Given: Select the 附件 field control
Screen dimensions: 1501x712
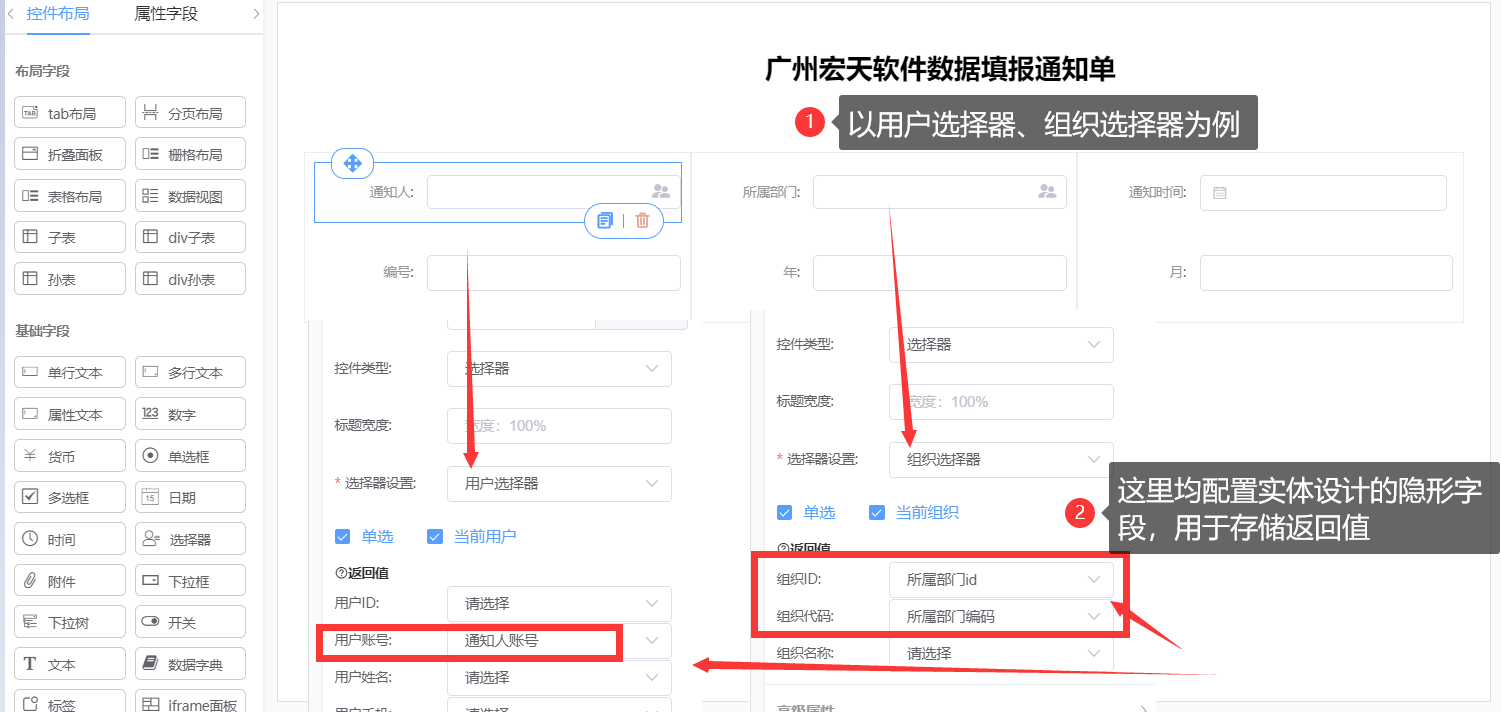Looking at the screenshot, I should tap(70, 581).
